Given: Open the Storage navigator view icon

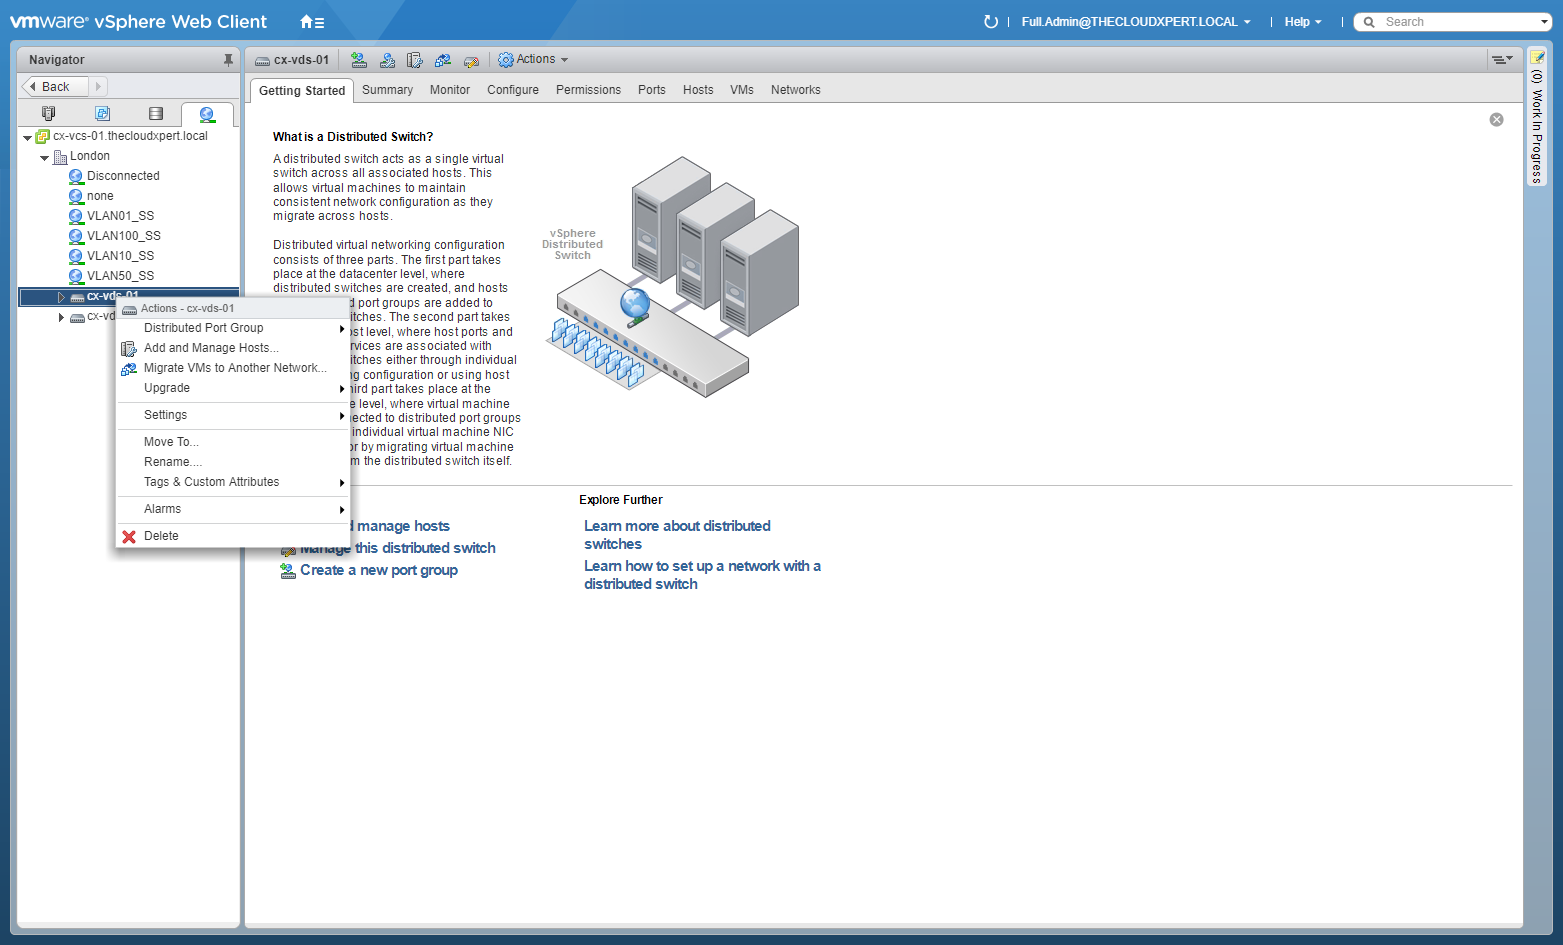Looking at the screenshot, I should pyautogui.click(x=155, y=114).
